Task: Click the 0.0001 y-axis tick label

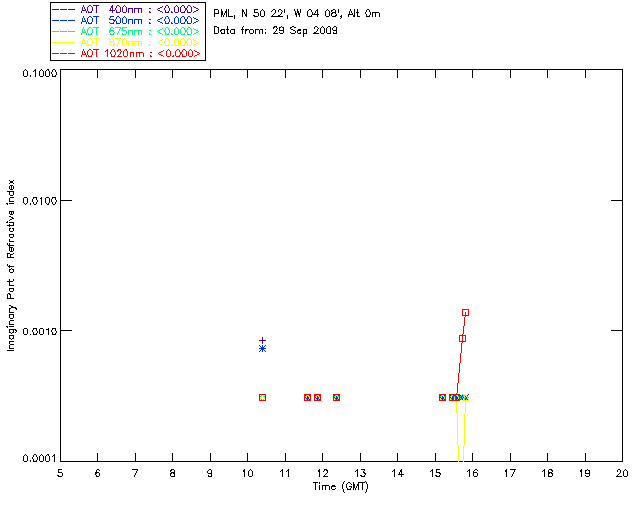Action: (40, 458)
